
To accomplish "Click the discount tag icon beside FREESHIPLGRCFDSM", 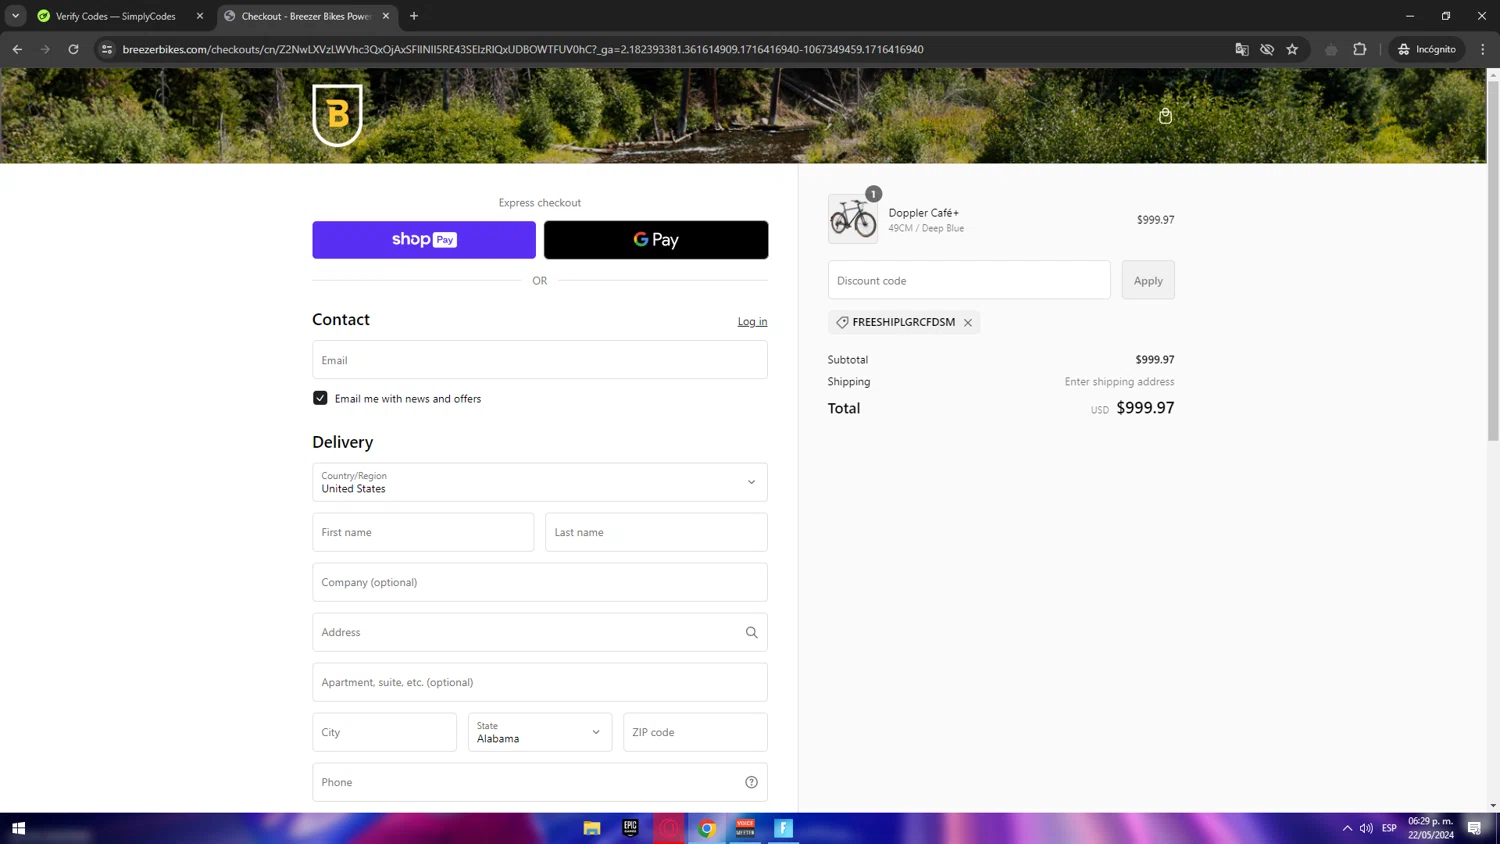I will point(842,322).
